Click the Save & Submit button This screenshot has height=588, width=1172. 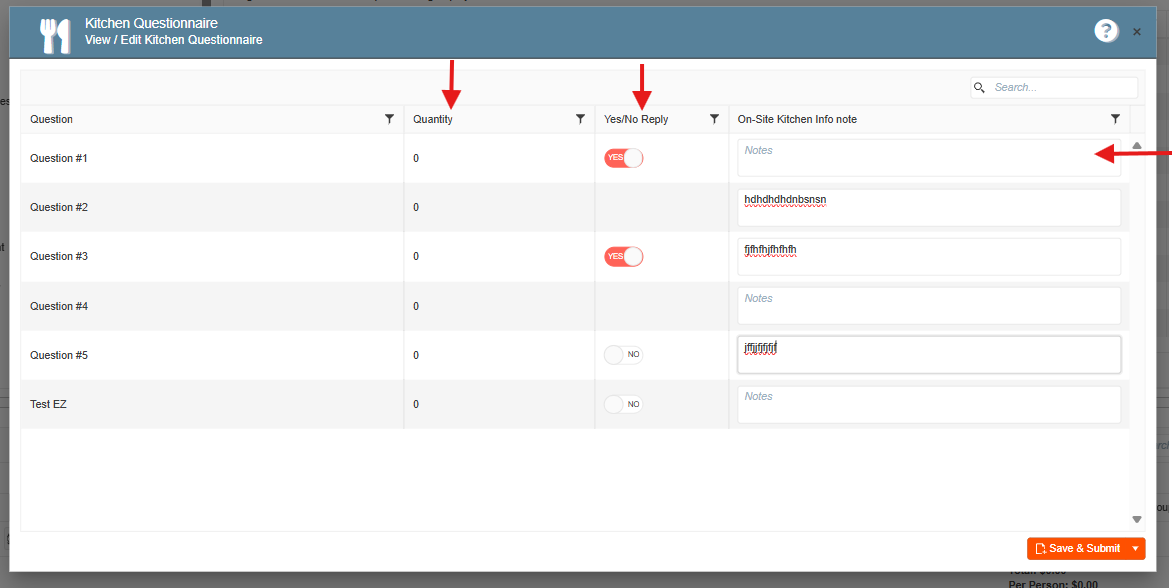[x=1076, y=548]
